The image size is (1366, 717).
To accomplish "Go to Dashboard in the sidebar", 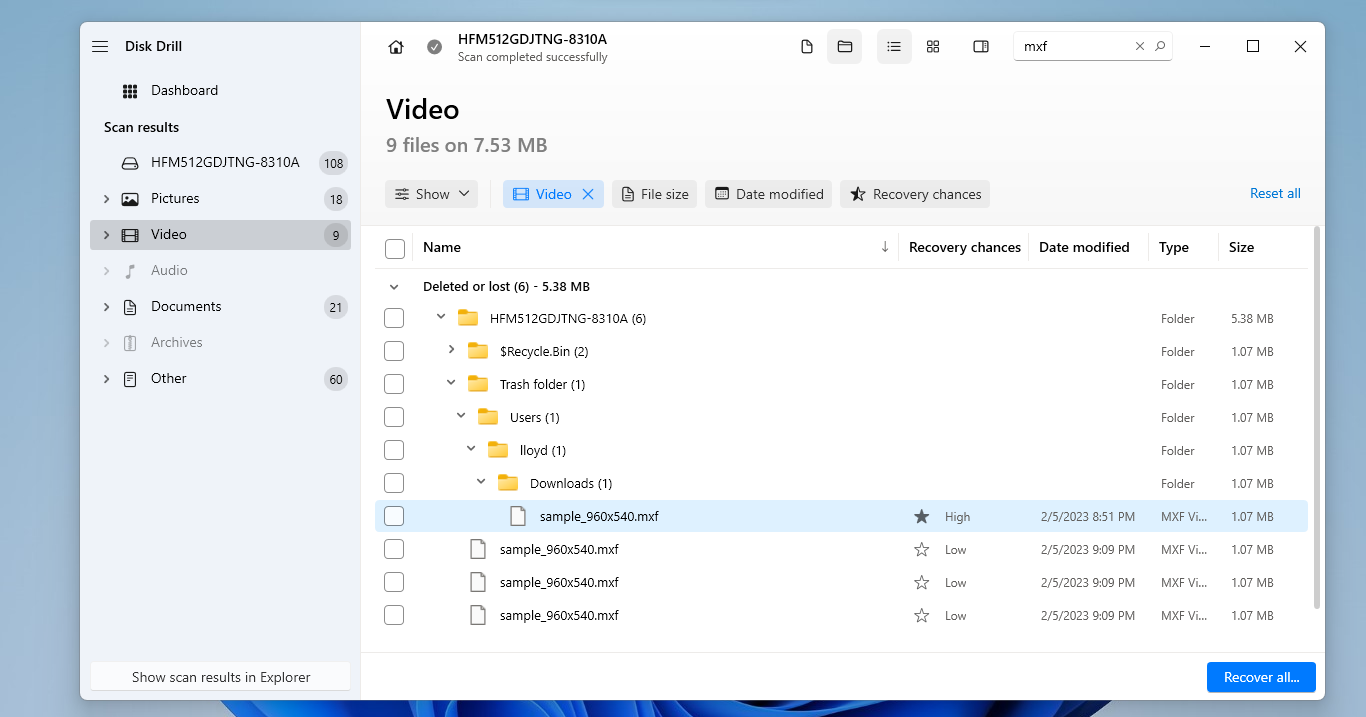I will (x=184, y=91).
